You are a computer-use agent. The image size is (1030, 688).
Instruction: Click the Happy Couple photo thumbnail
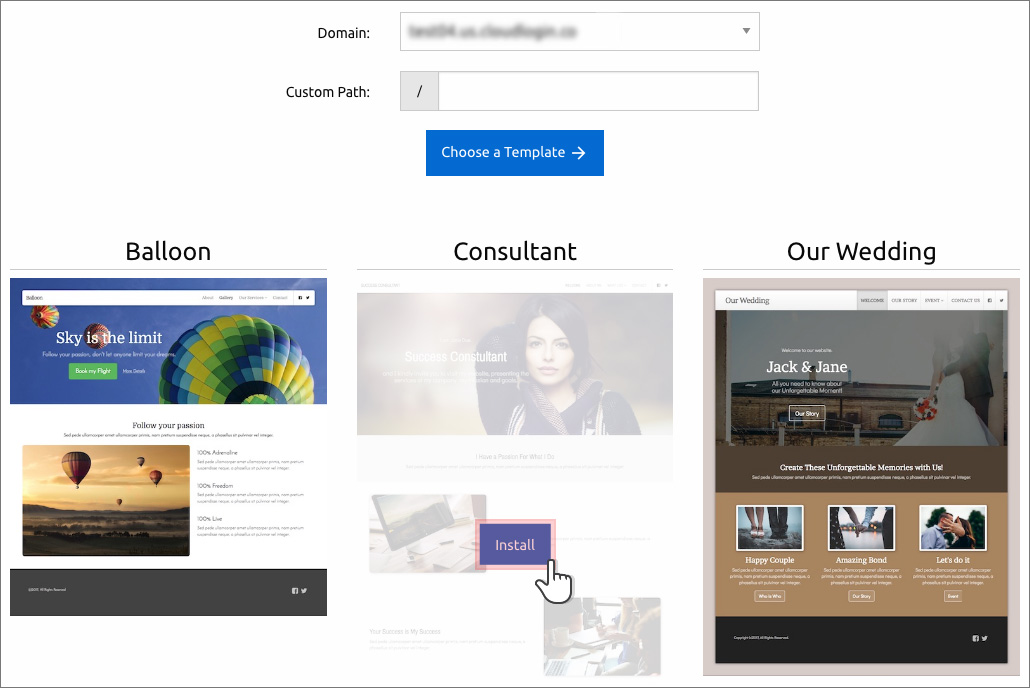[769, 528]
